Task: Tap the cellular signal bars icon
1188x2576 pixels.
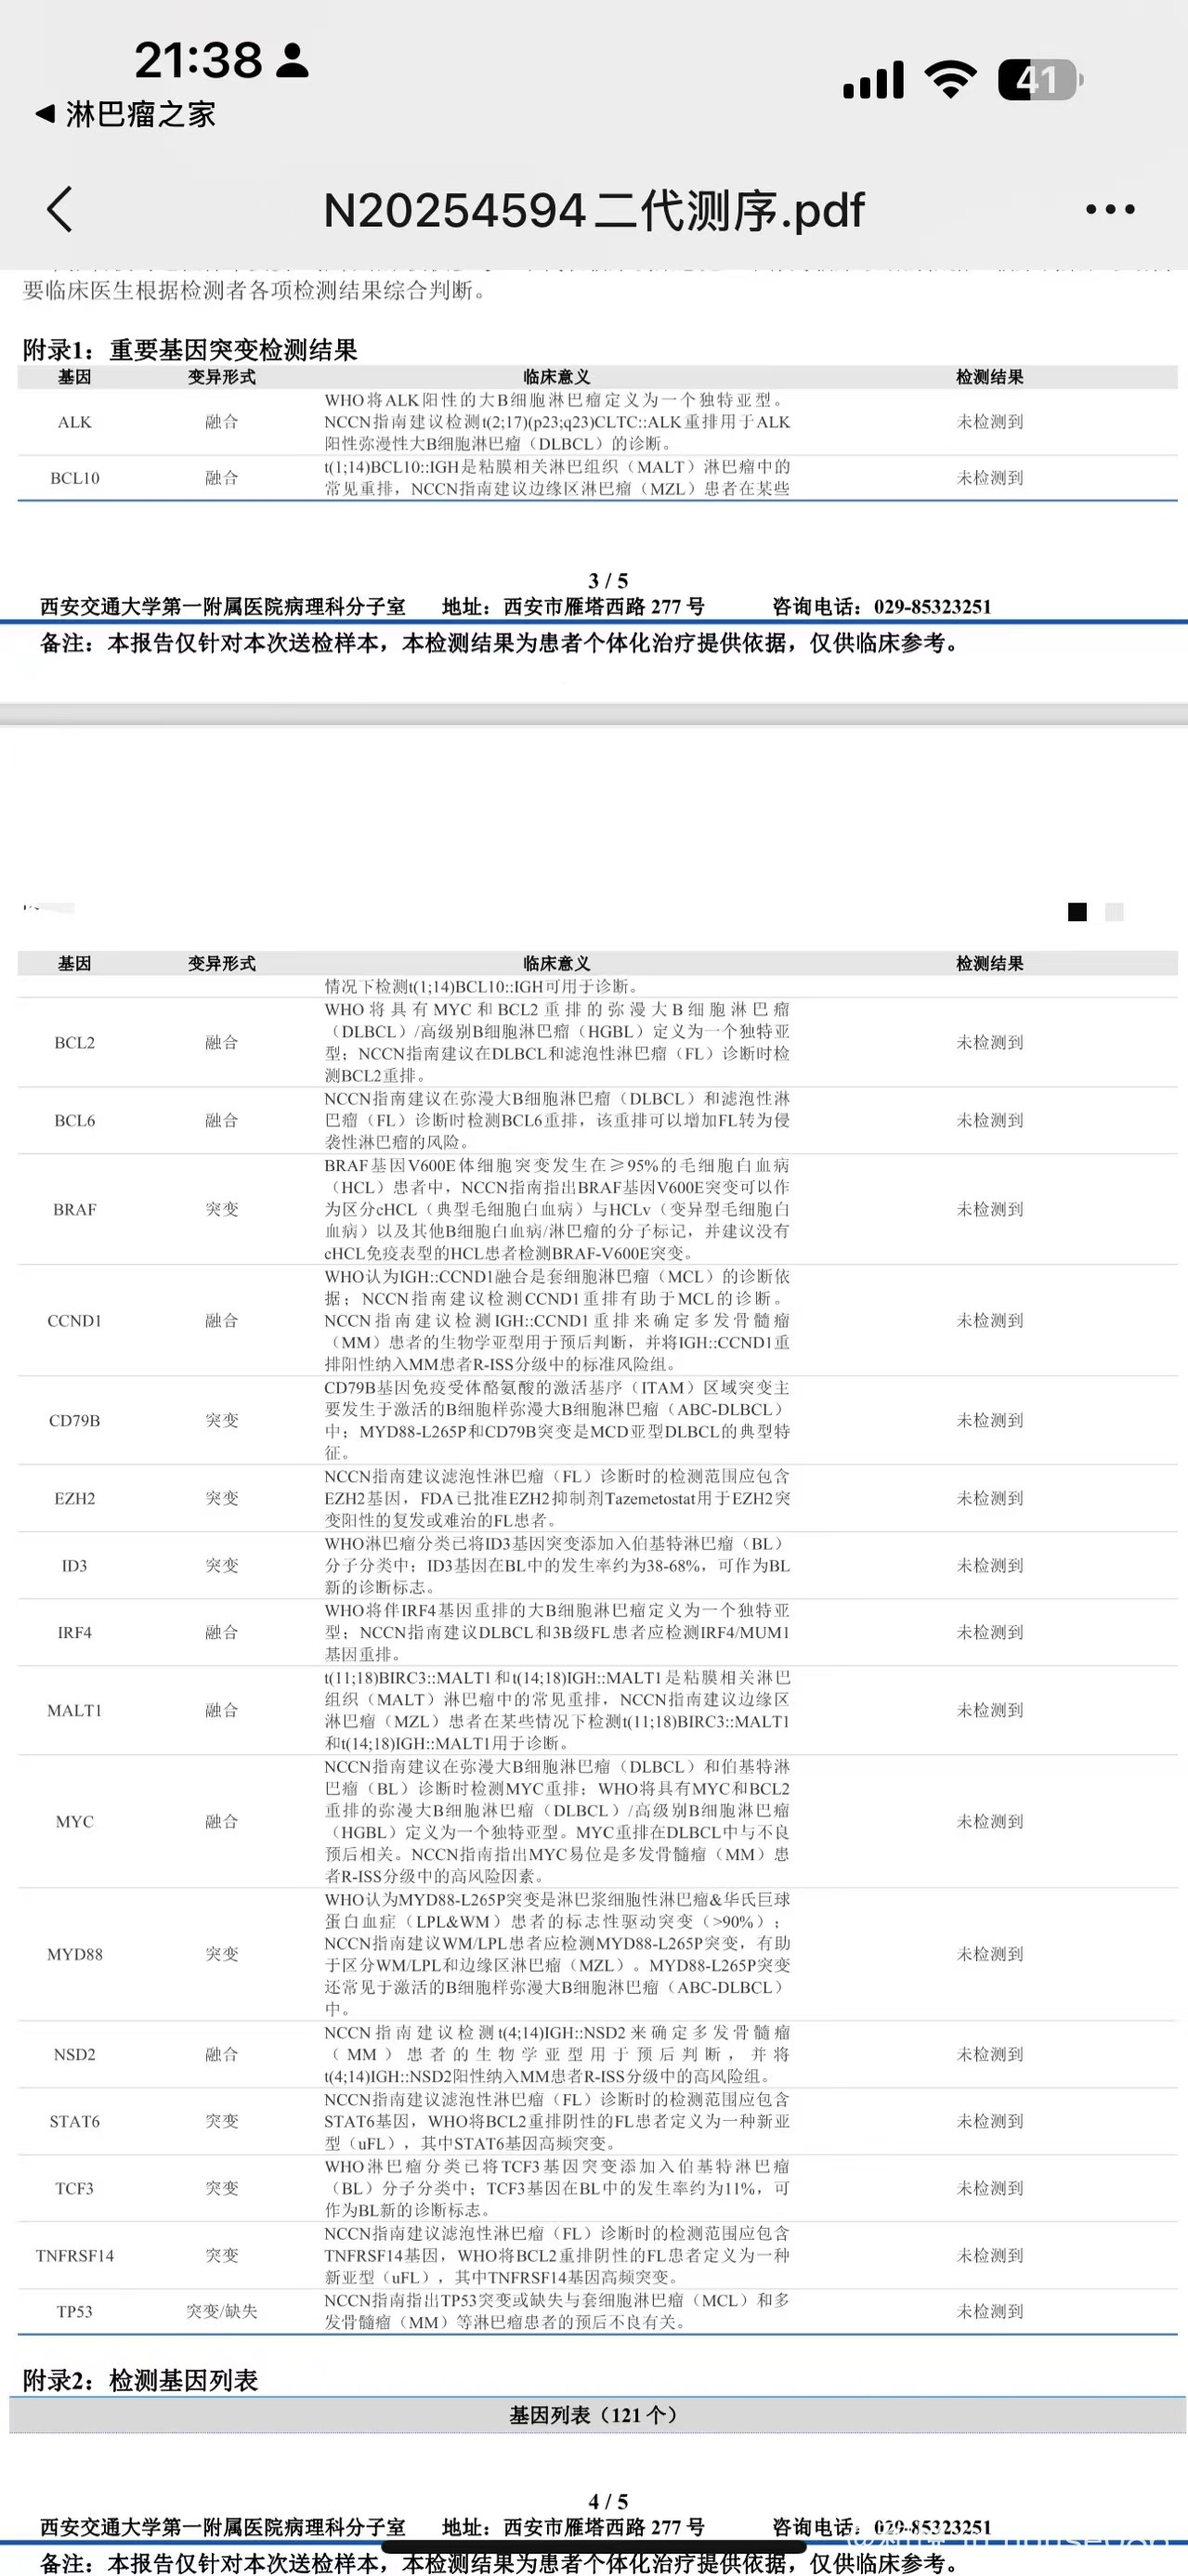Action: click(873, 80)
